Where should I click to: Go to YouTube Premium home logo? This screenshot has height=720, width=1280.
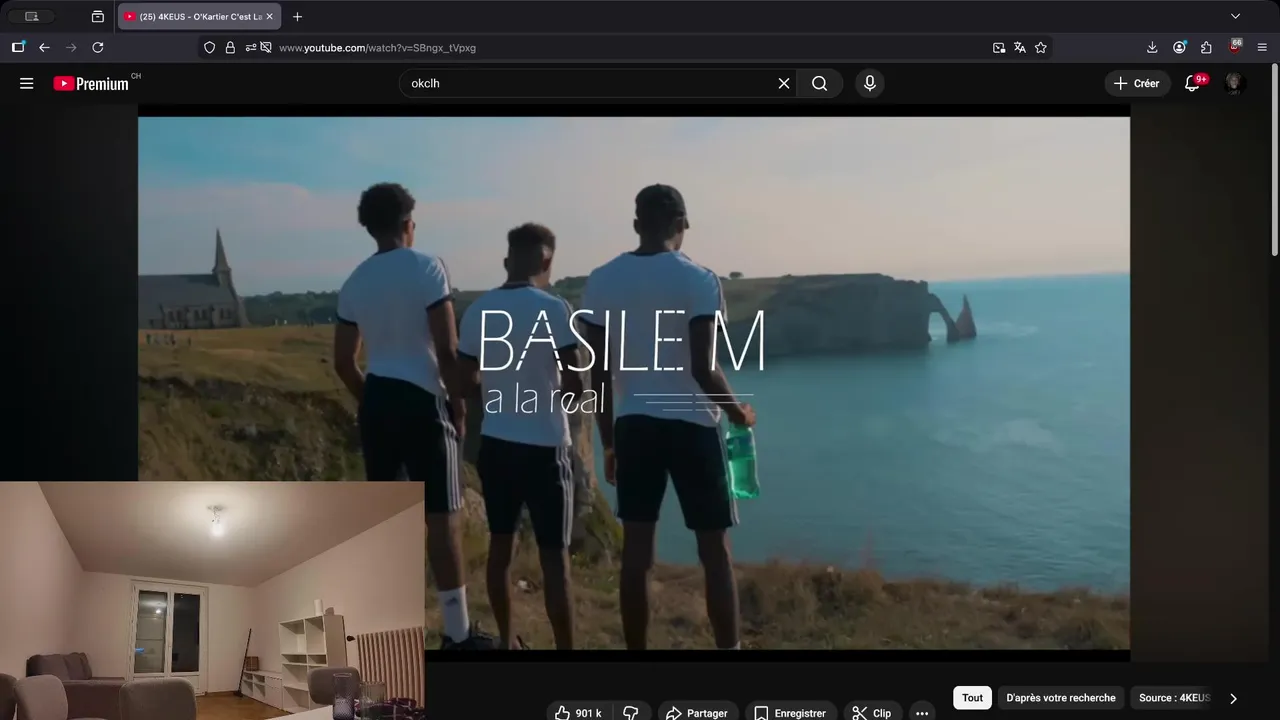pos(91,84)
